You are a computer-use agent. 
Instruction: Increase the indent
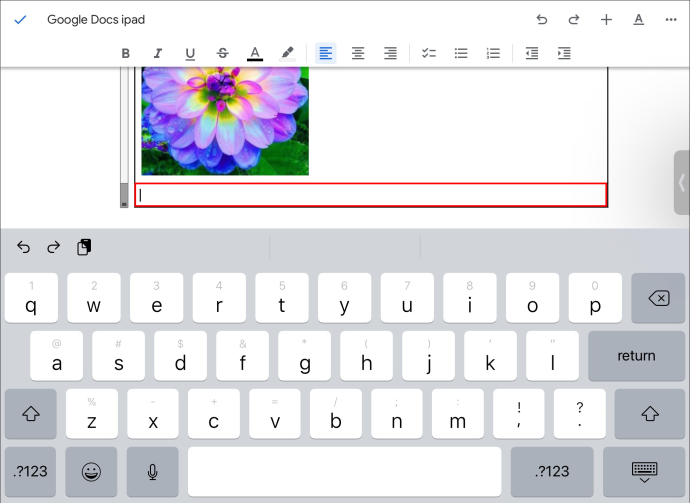click(x=564, y=53)
